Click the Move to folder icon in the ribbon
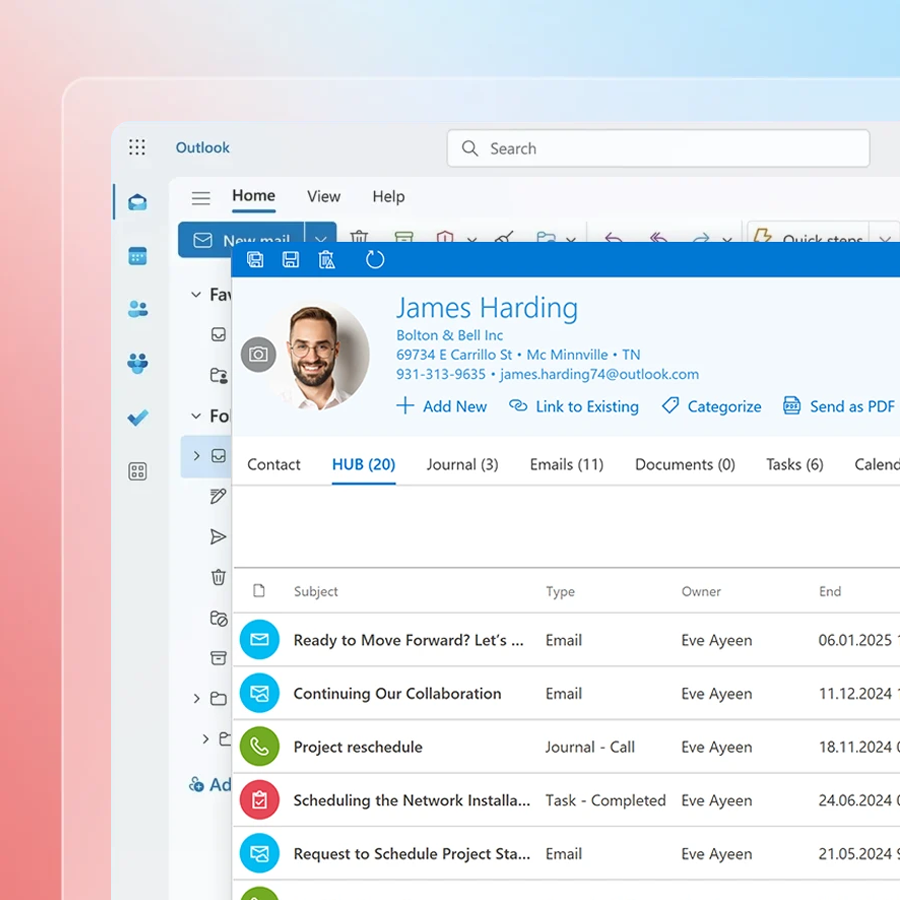This screenshot has height=900, width=900. (546, 236)
